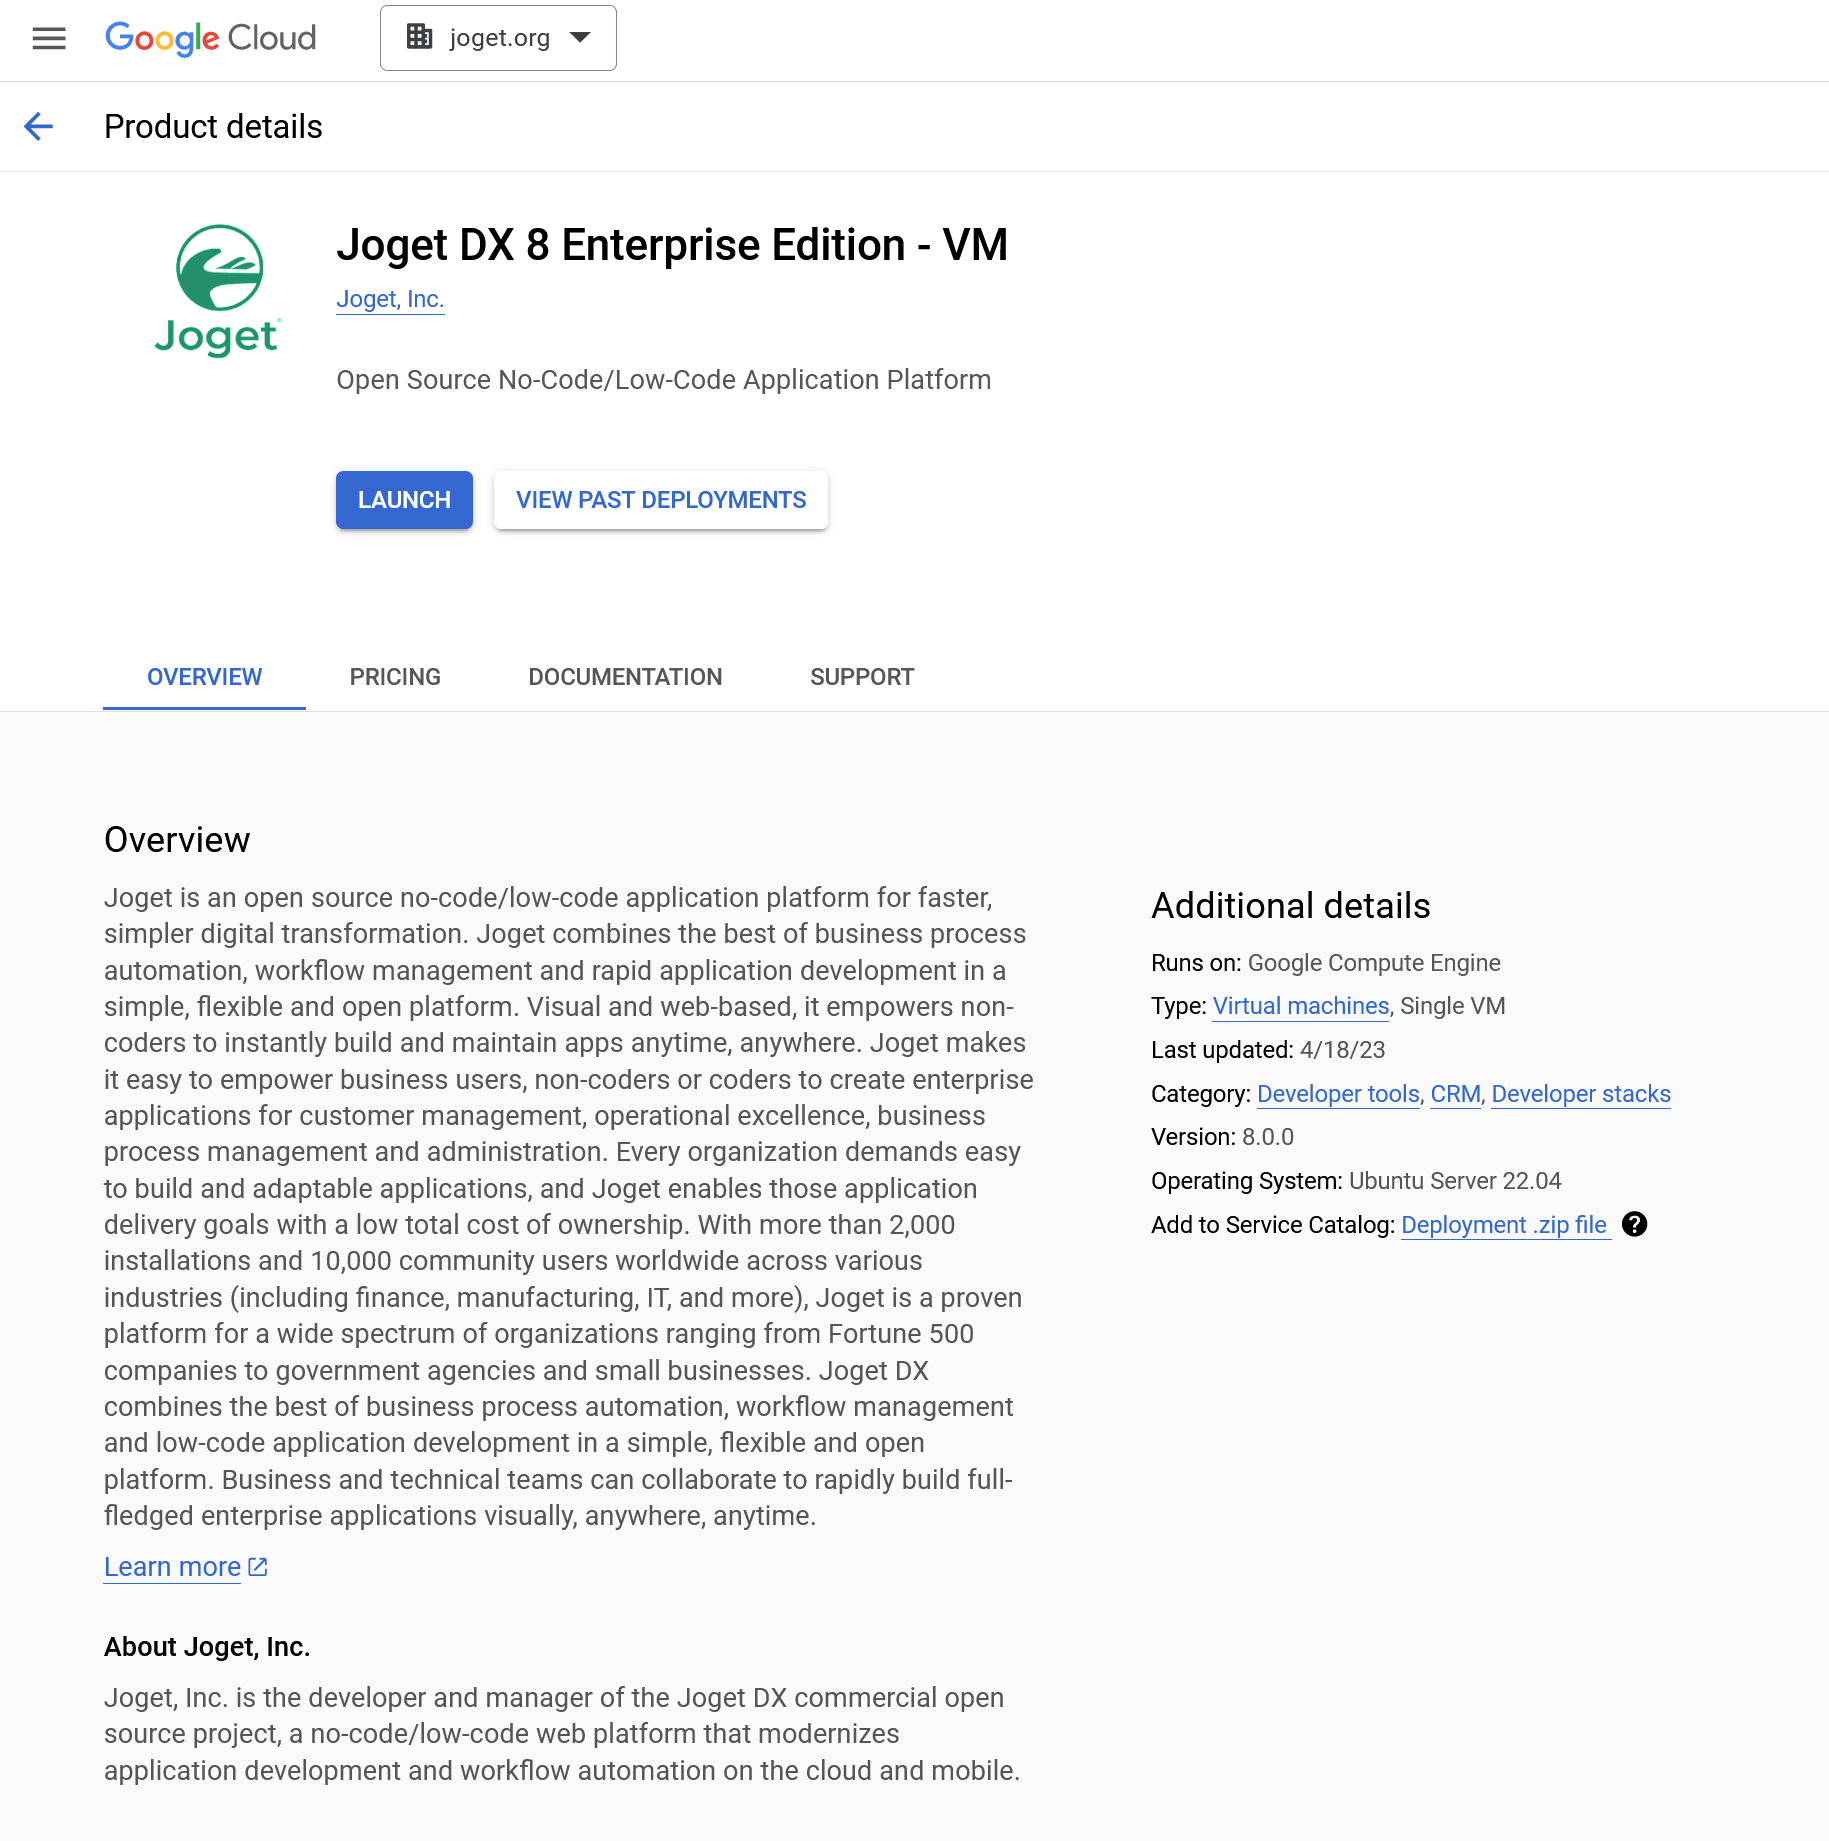Follow the Virtual machines type link
This screenshot has height=1841, width=1829.
(1300, 1006)
